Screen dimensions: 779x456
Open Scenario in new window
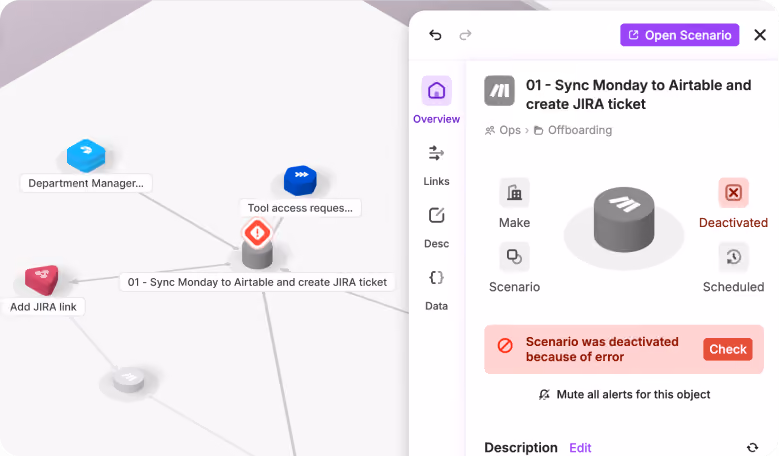tap(679, 35)
